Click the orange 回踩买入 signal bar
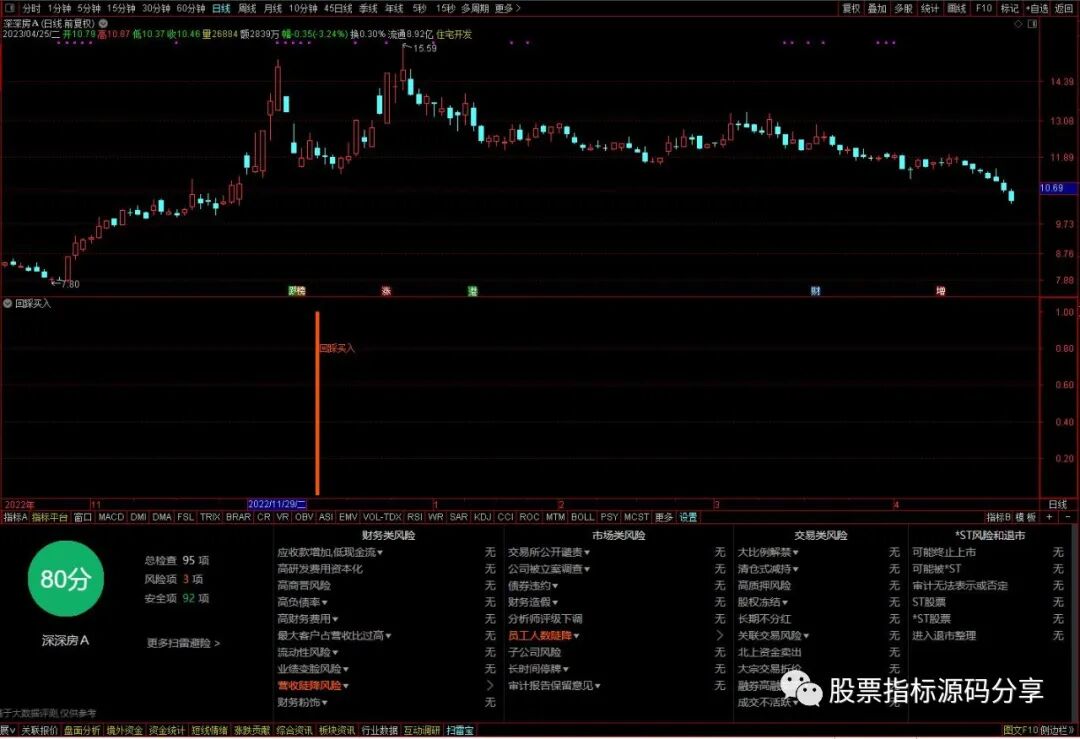Viewport: 1080px width, 739px height. [x=318, y=403]
